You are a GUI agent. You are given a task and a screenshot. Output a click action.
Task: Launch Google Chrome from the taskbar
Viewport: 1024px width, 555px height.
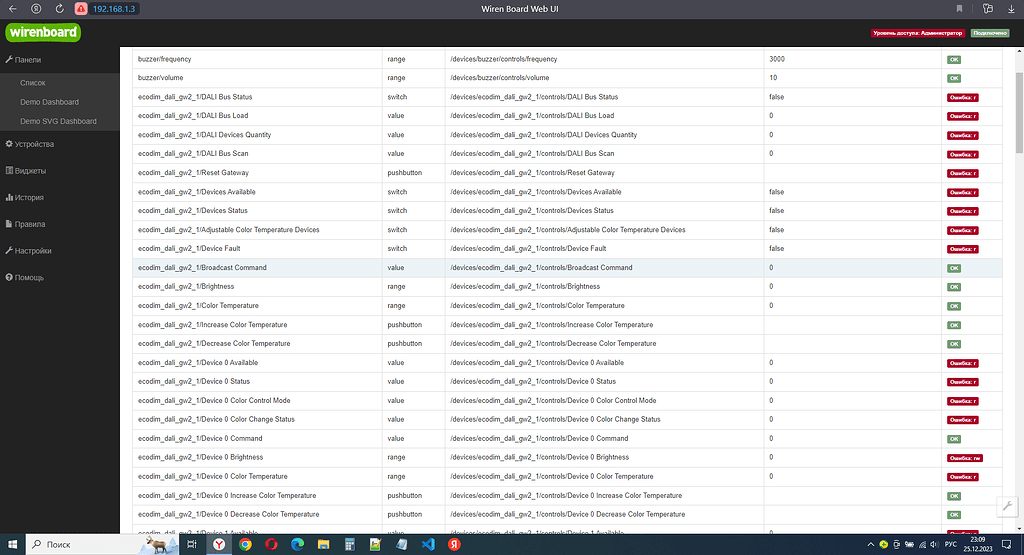pyautogui.click(x=246, y=544)
